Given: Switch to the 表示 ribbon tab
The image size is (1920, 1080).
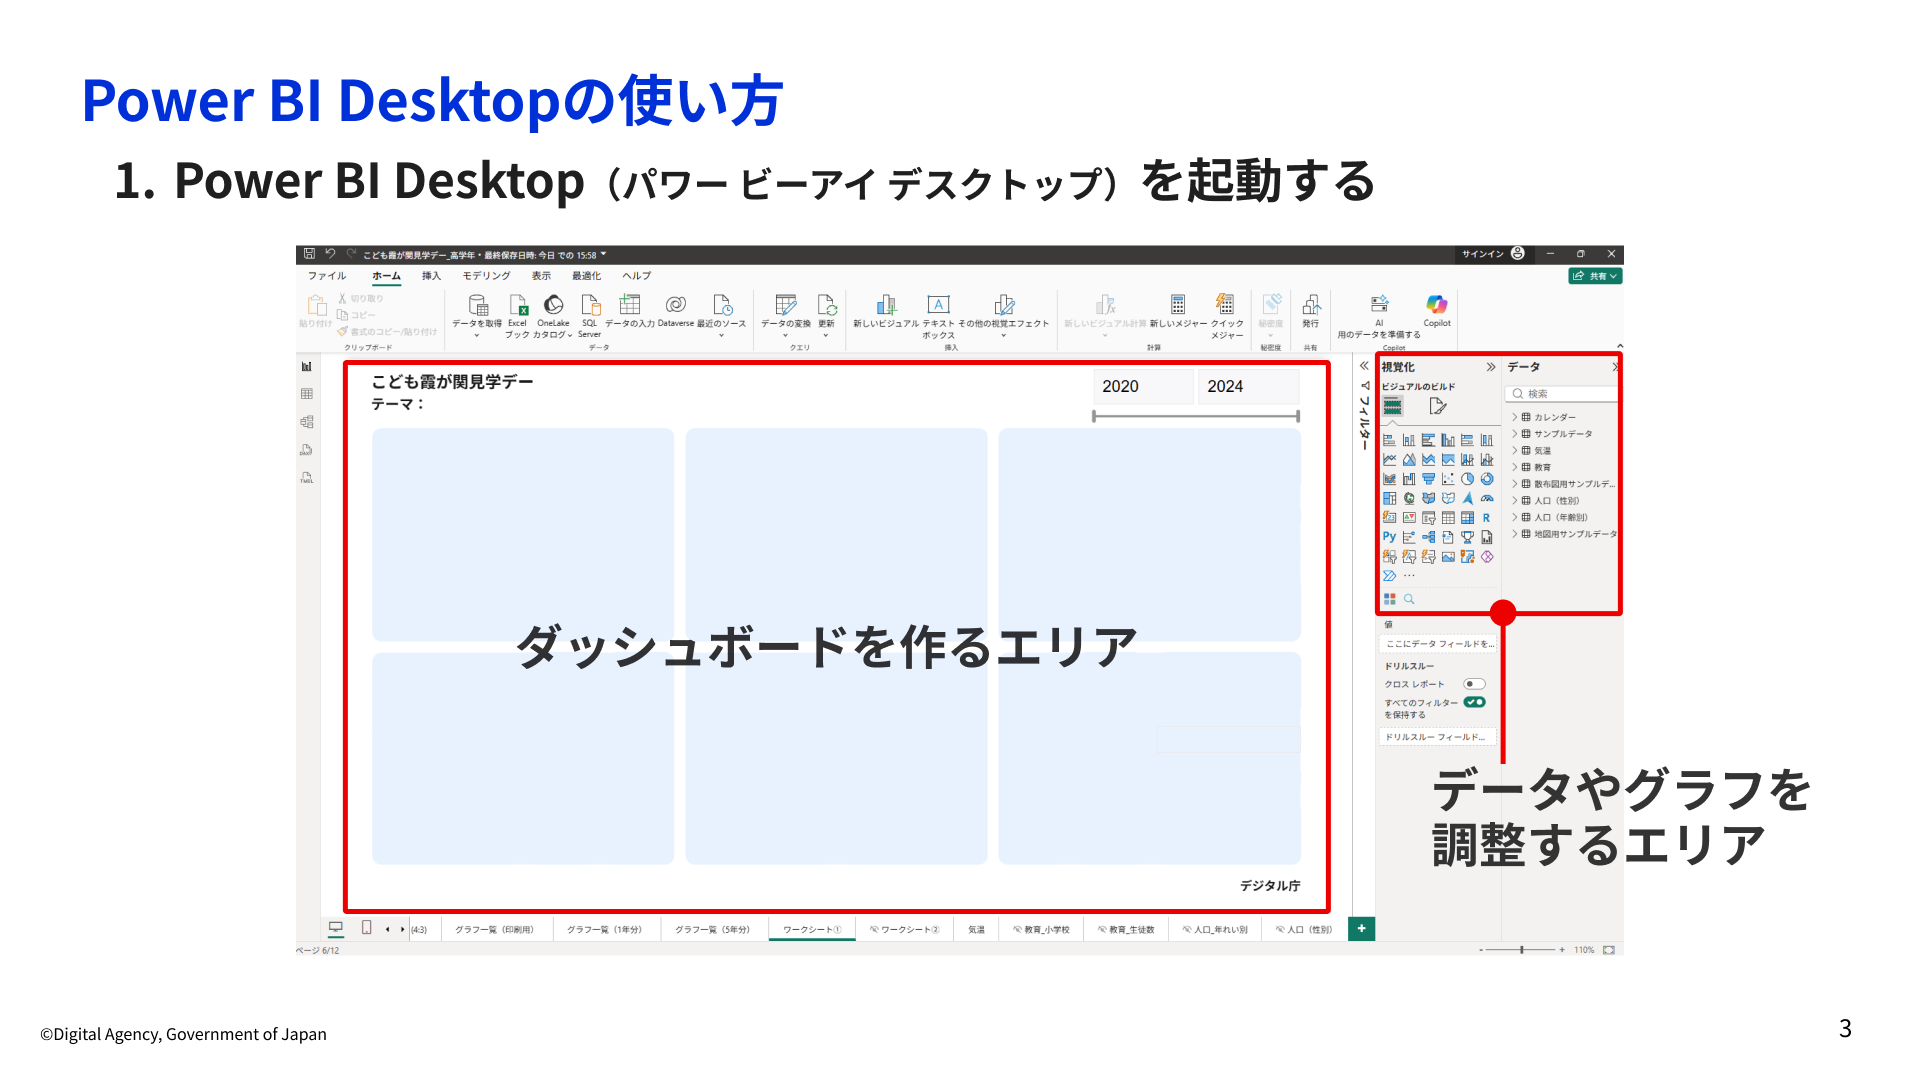Looking at the screenshot, I should 541,276.
